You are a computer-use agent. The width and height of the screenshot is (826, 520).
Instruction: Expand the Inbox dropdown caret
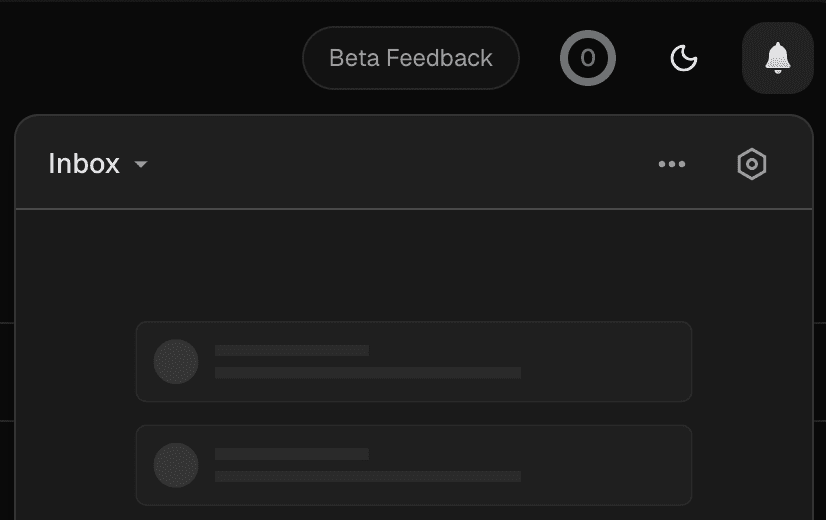141,164
